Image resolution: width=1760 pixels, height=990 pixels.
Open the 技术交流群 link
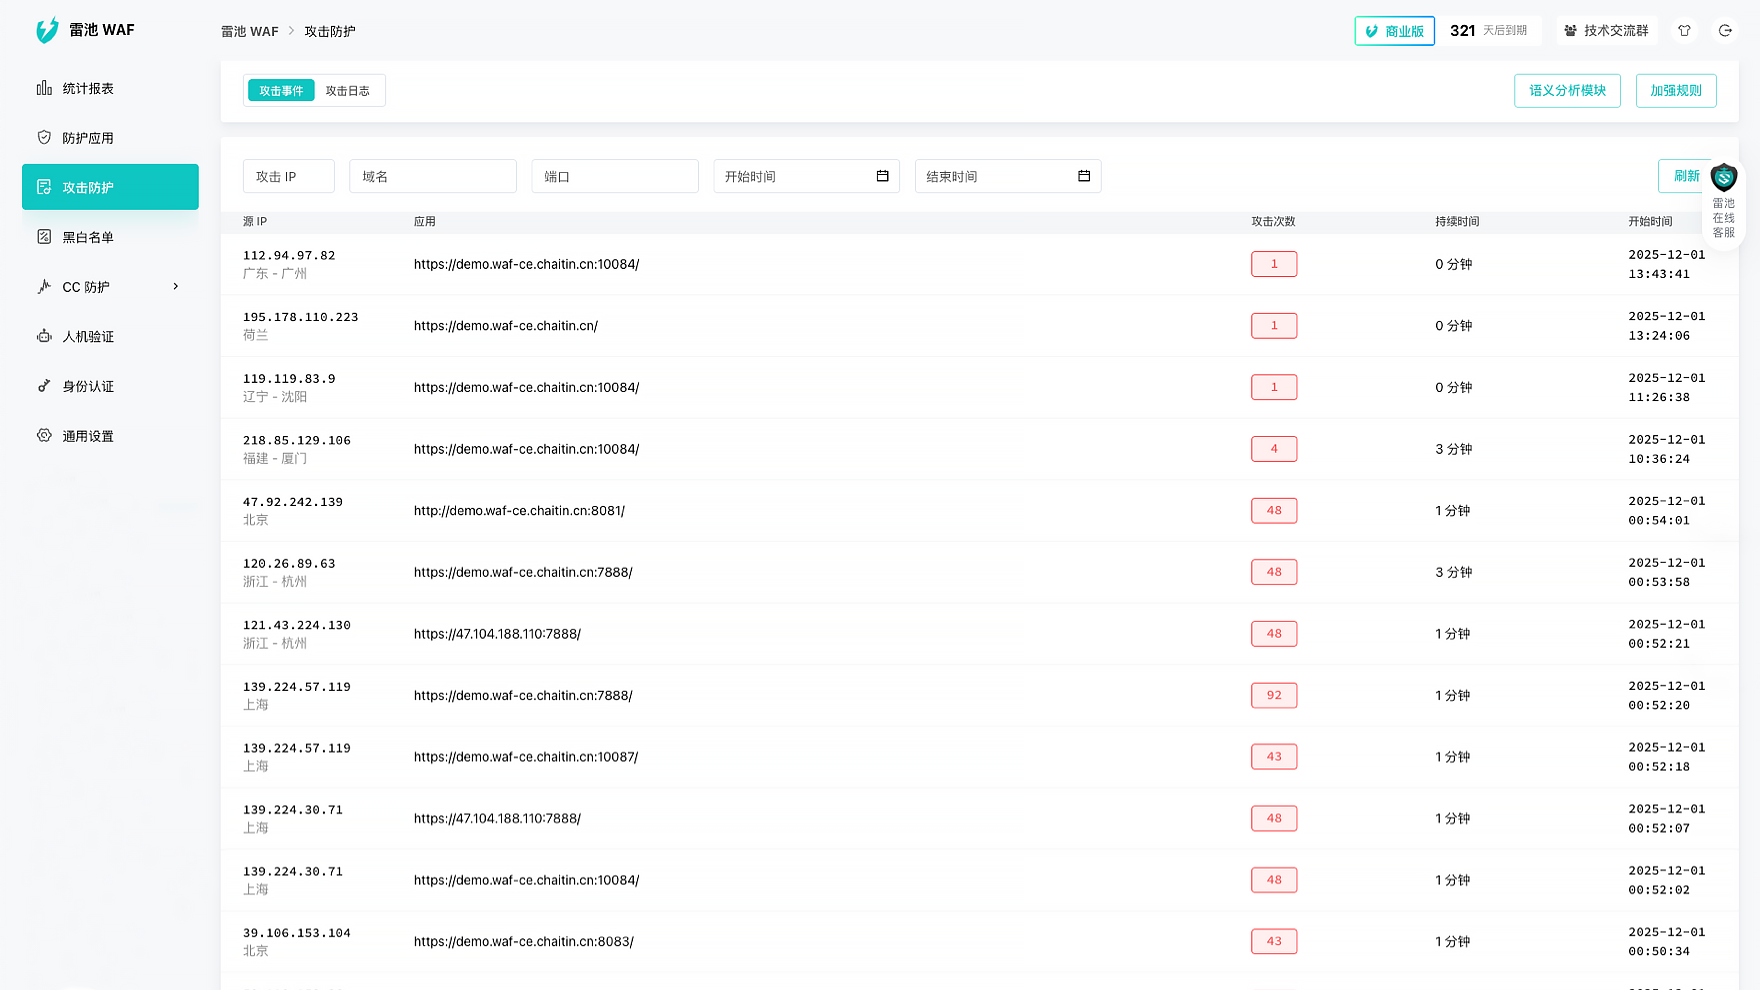point(1606,31)
